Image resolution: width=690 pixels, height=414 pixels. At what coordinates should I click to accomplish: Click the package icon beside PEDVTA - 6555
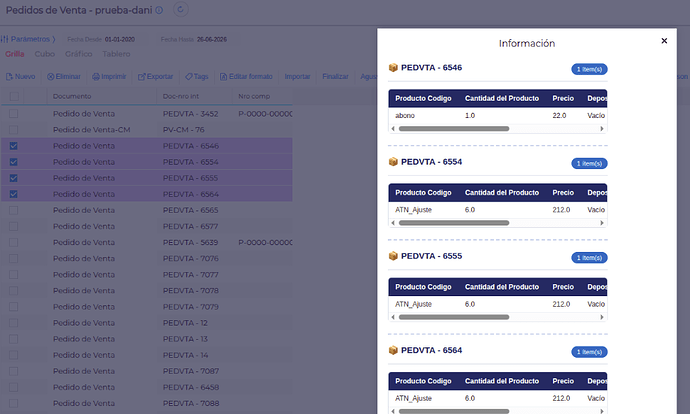tap(393, 256)
